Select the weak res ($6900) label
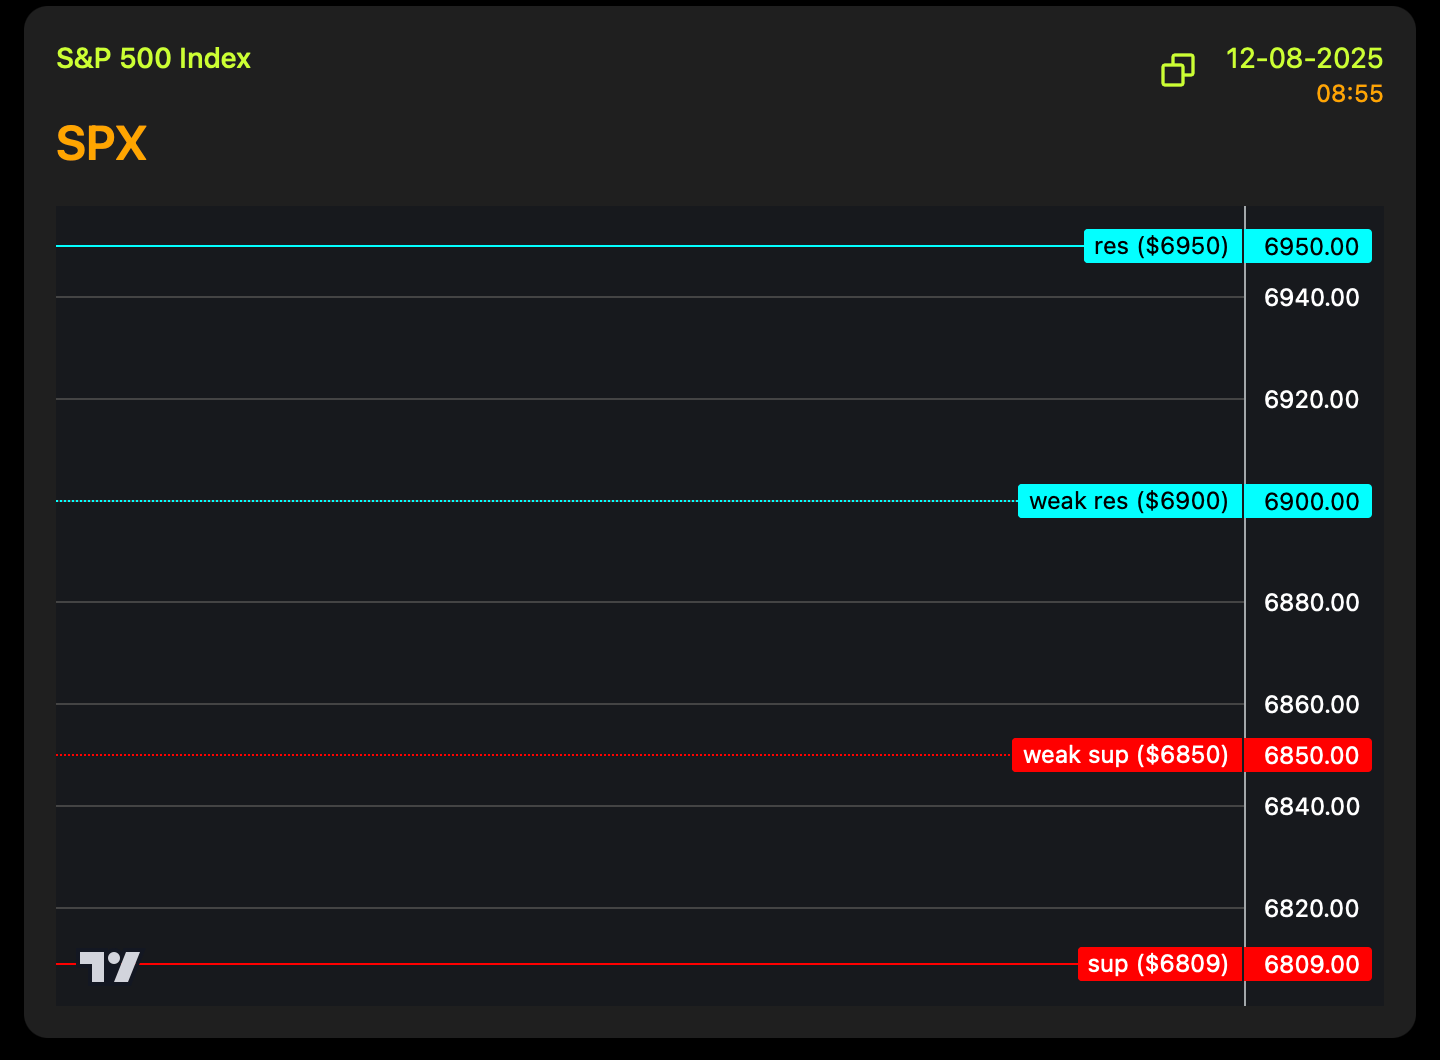Screen dimensions: 1440x1060 click(1129, 501)
